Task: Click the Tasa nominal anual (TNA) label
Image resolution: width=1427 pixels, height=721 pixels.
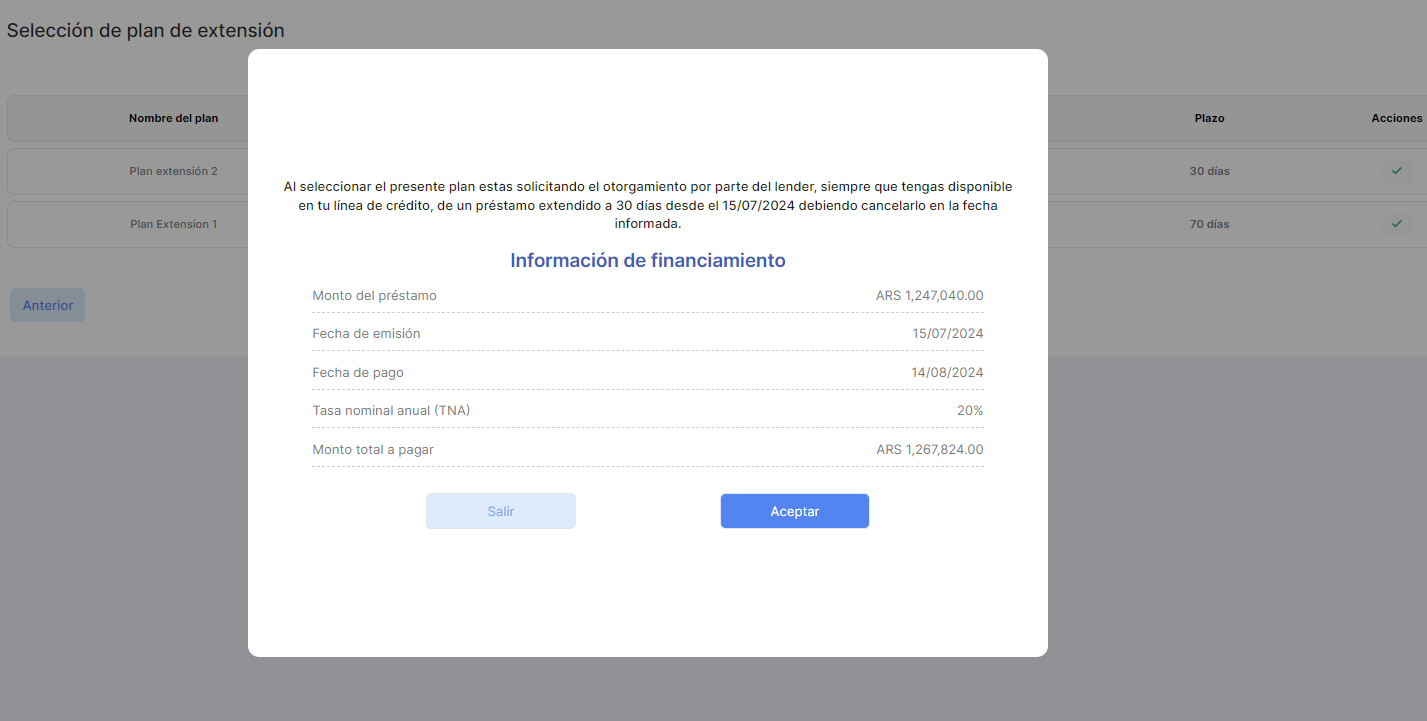Action: coord(391,410)
